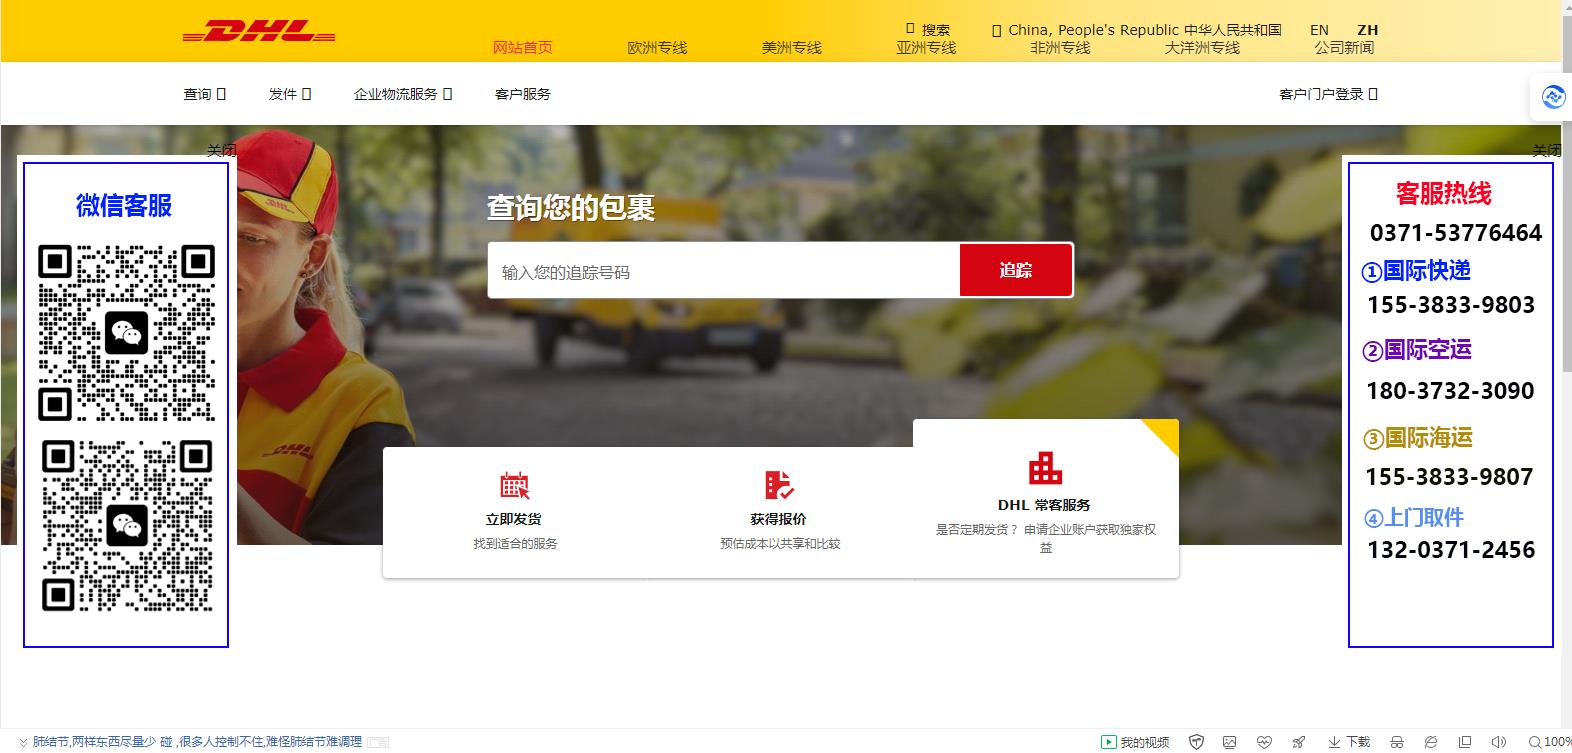Click the calendar icon above 立即发货
Screen dimensions: 1572x753
point(514,485)
